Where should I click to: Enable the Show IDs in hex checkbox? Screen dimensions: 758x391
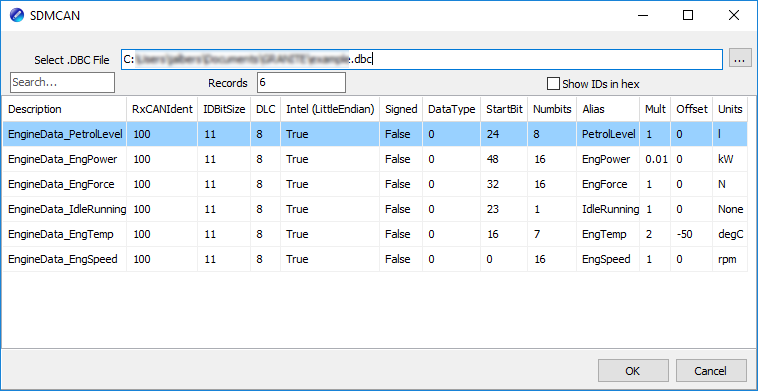point(553,84)
